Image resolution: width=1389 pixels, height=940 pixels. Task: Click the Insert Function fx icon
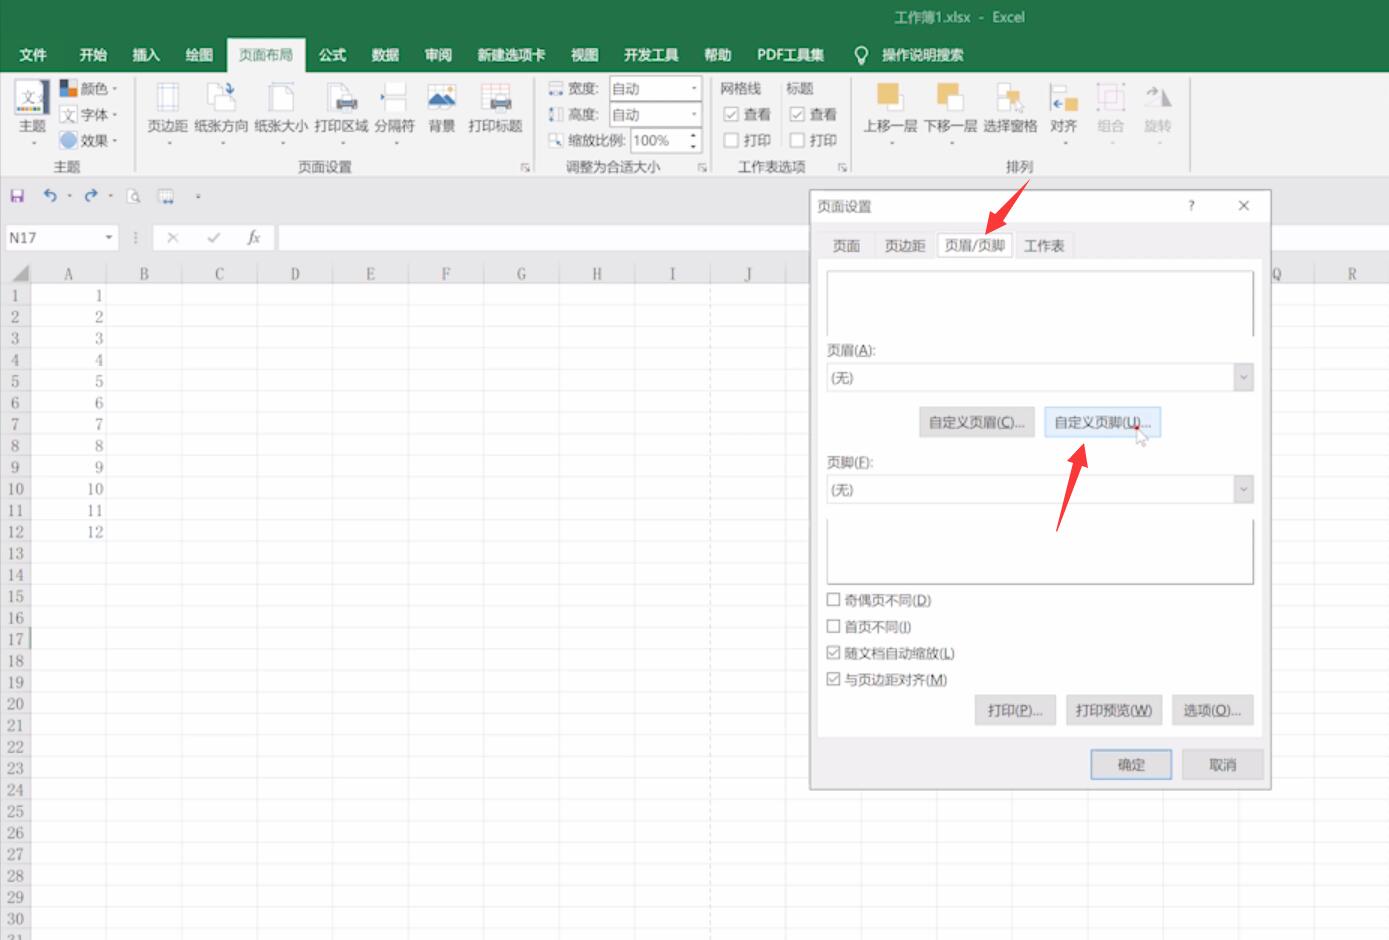click(254, 237)
